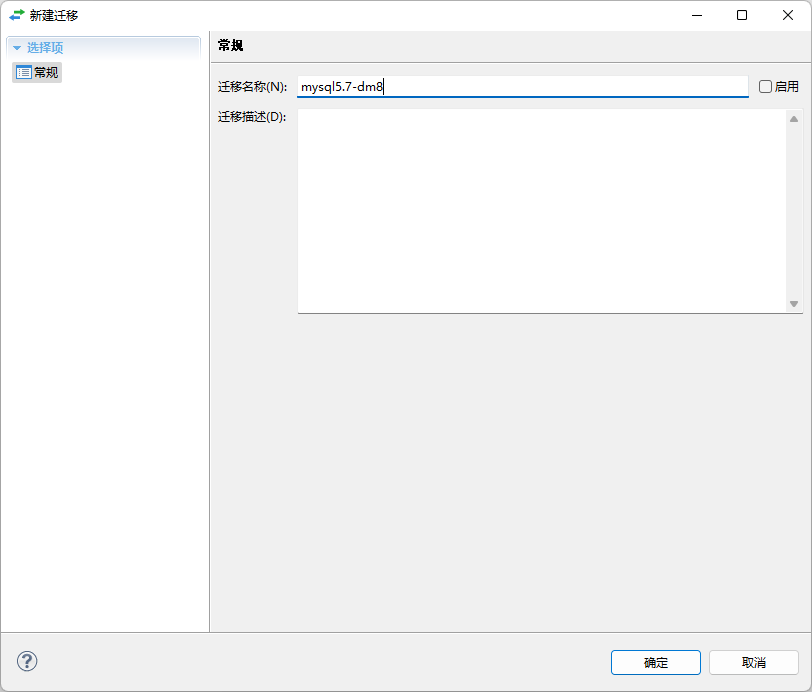Click the description scrollbar down arrow
This screenshot has height=692, width=812.
pos(794,304)
